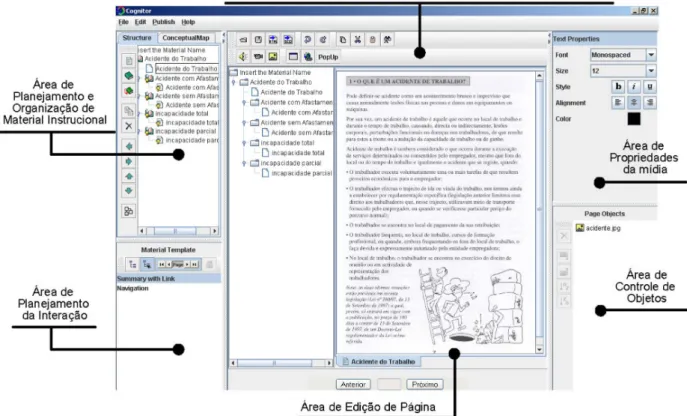Insert video with the camera icon
Viewport: 687px width, 416px height.
tap(258, 57)
